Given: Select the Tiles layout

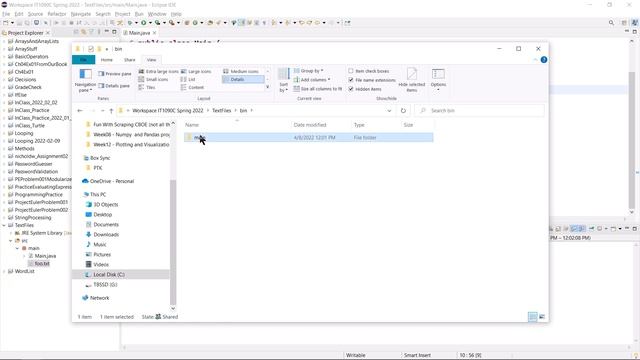Looking at the screenshot, I should point(147,87).
